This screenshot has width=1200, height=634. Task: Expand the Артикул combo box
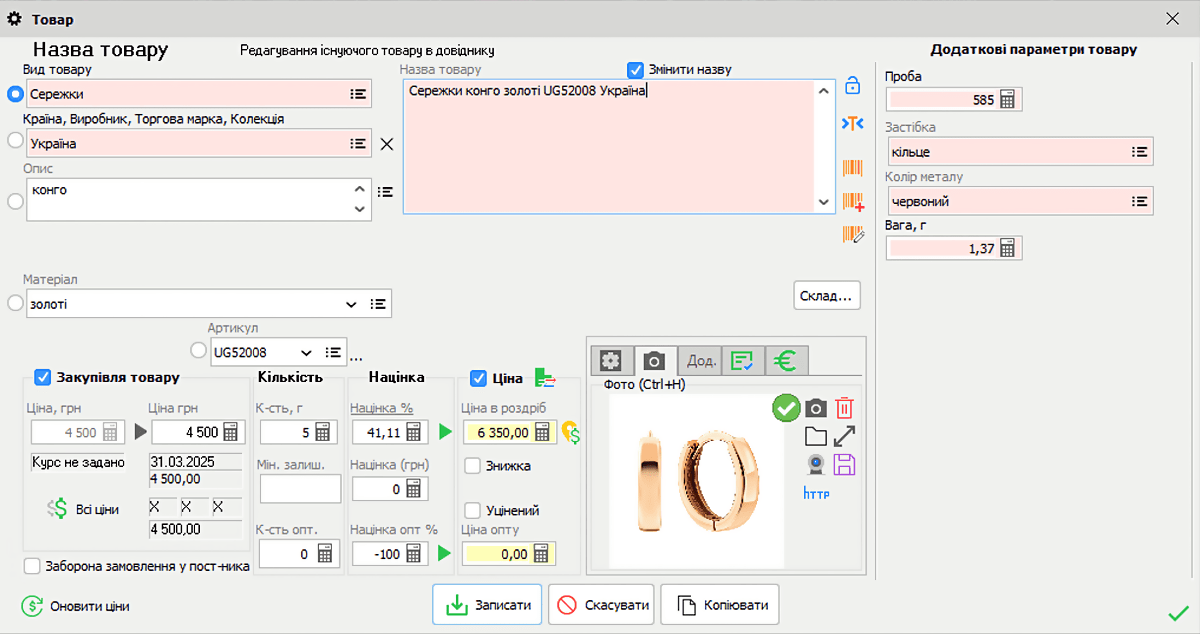click(x=305, y=353)
